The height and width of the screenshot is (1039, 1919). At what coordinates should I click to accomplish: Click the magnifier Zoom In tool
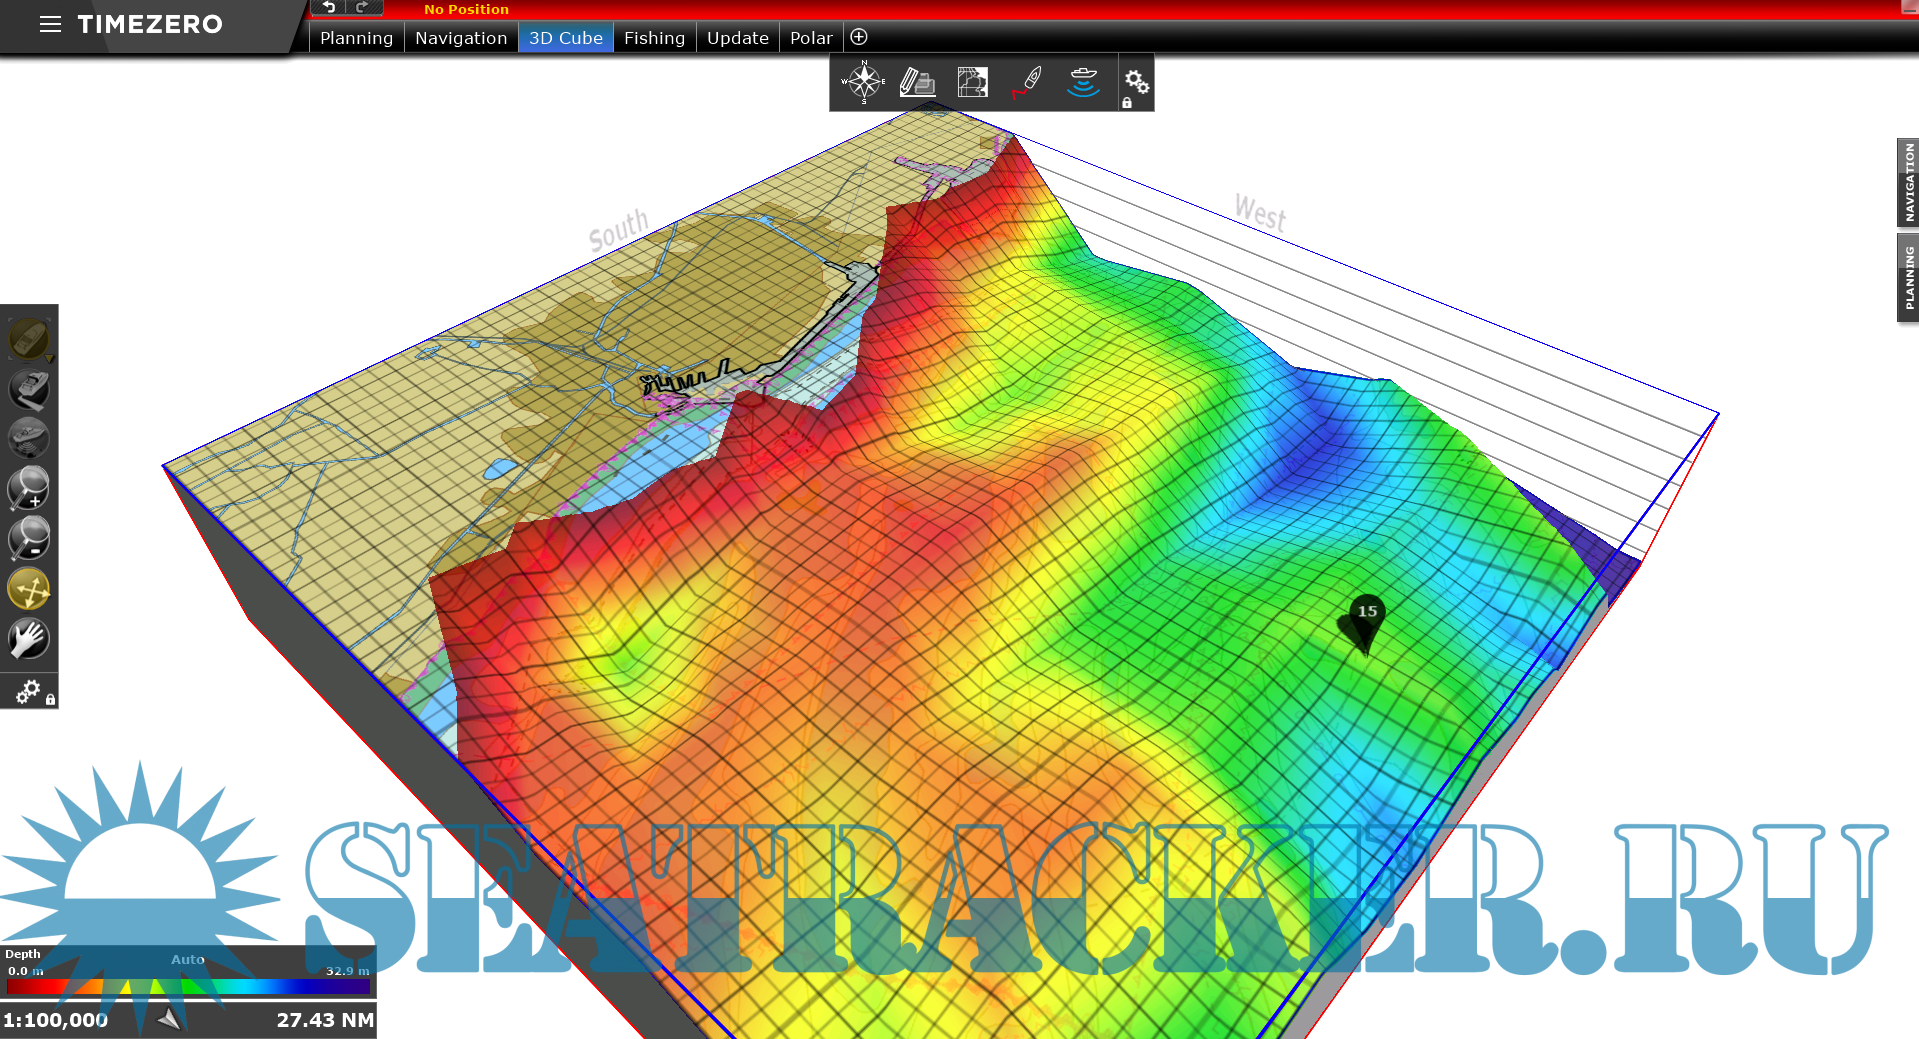[x=29, y=488]
